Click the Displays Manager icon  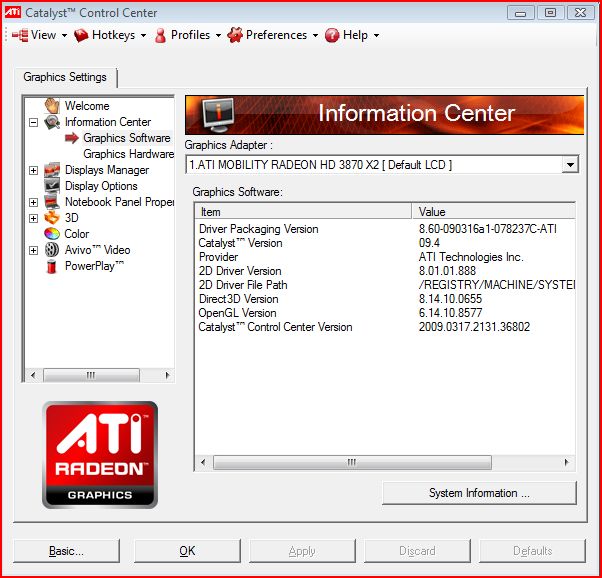point(52,170)
